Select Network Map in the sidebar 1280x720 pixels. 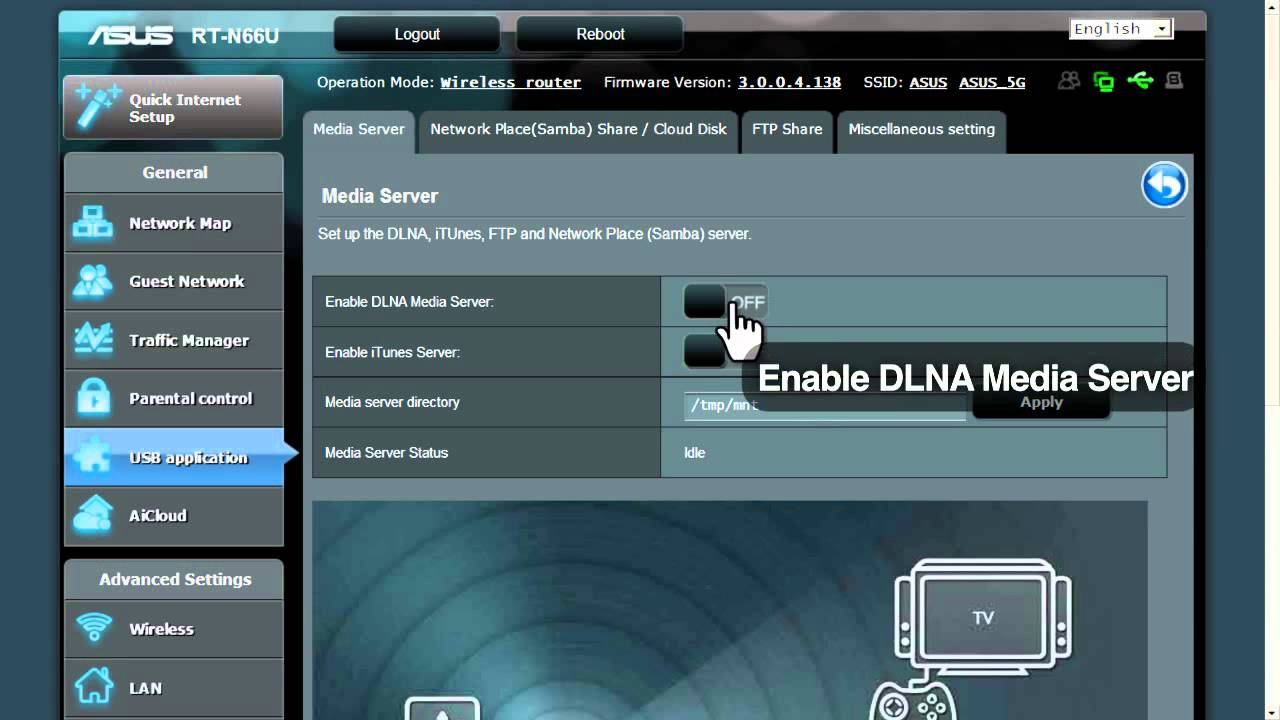coord(174,223)
